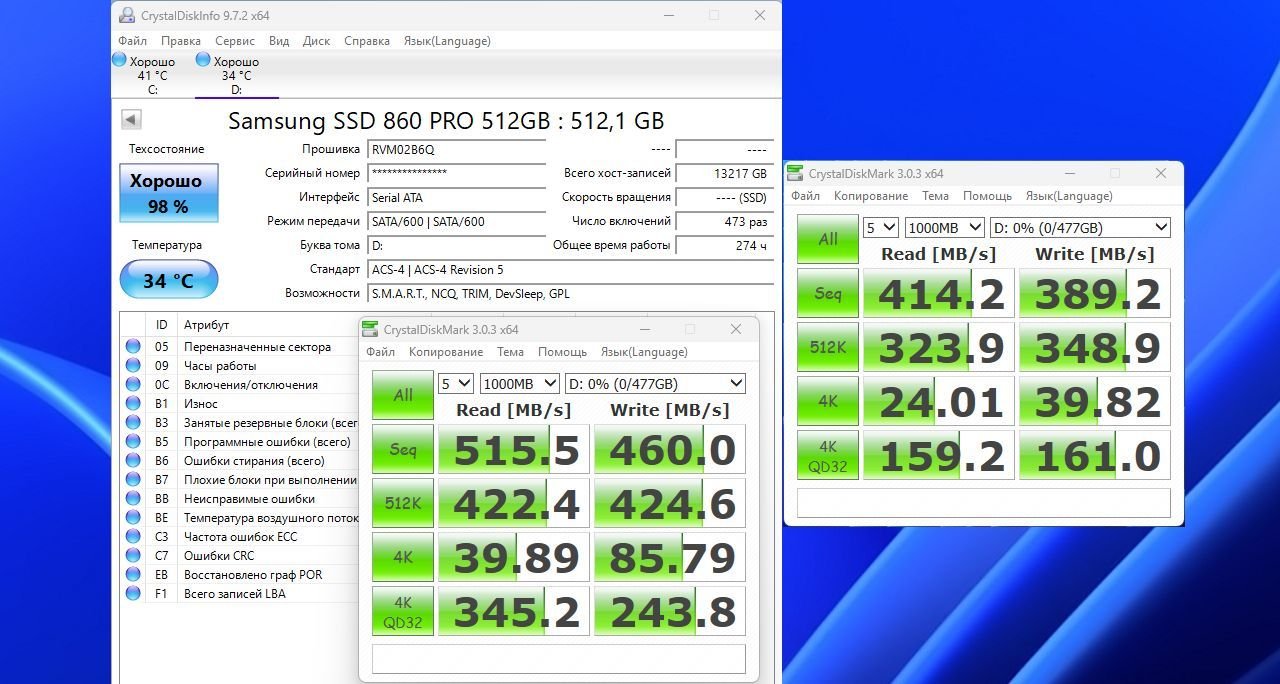
Task: Run 4K QD32 test in front CrystalDiskMark
Action: click(403, 611)
